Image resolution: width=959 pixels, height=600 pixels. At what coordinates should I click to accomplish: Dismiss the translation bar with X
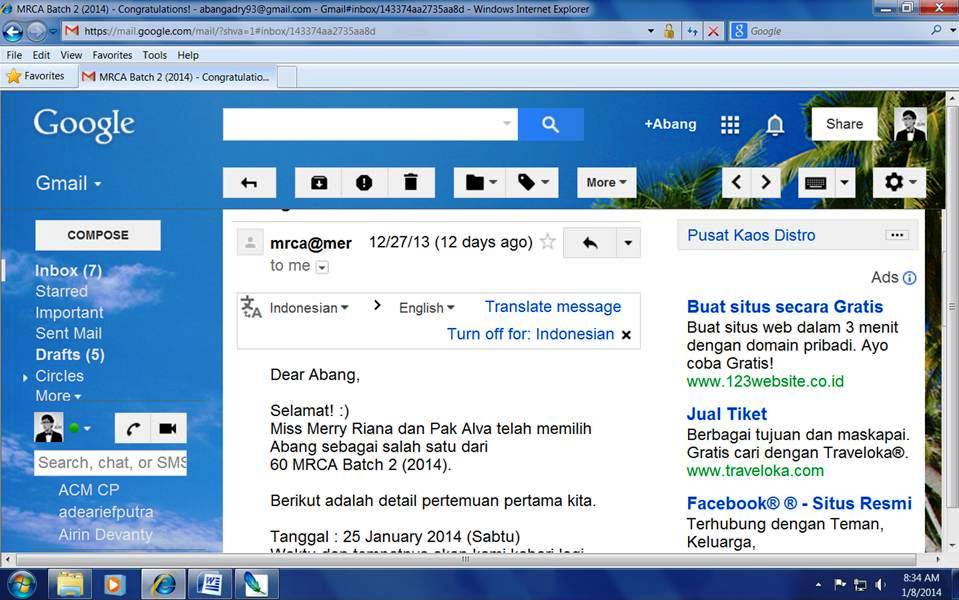[x=626, y=335]
